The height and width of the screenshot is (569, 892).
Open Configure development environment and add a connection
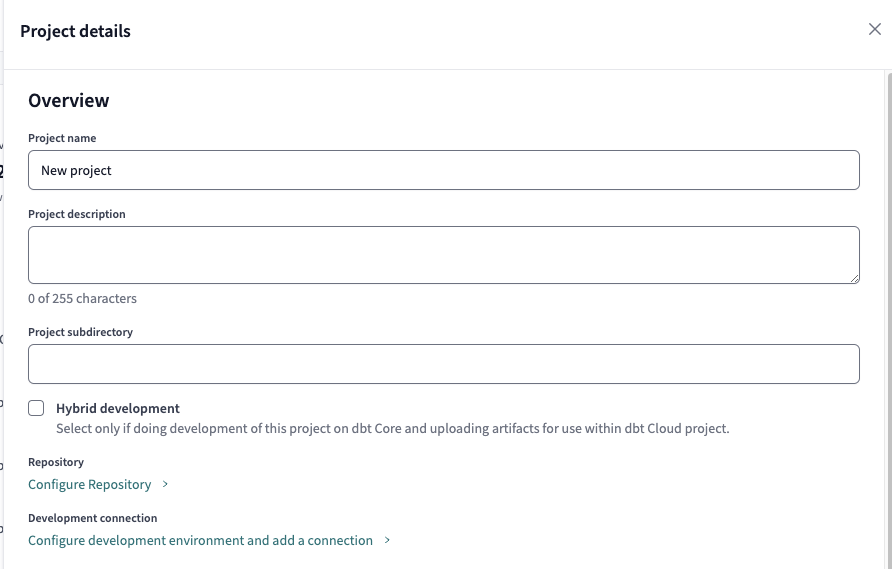[200, 541]
